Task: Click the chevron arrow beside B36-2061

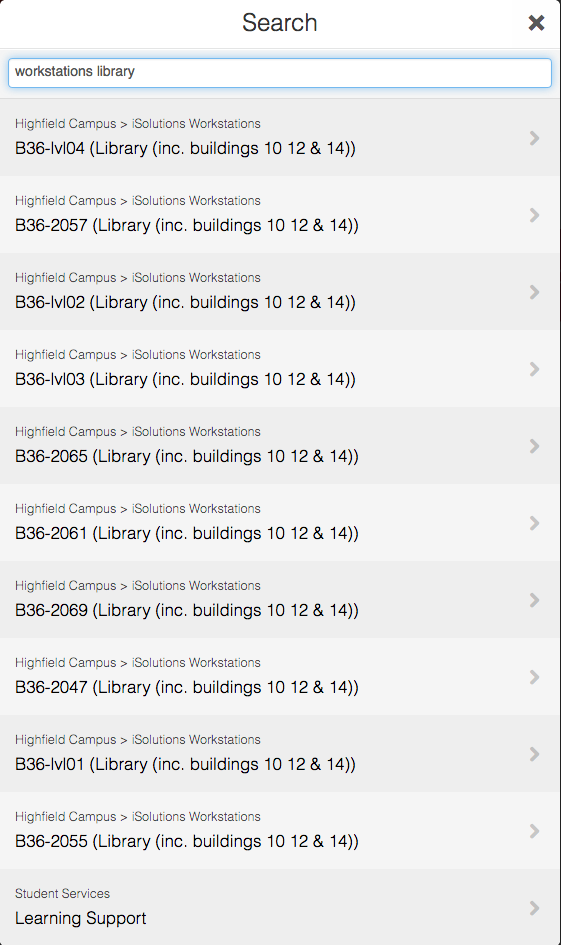Action: [x=534, y=523]
